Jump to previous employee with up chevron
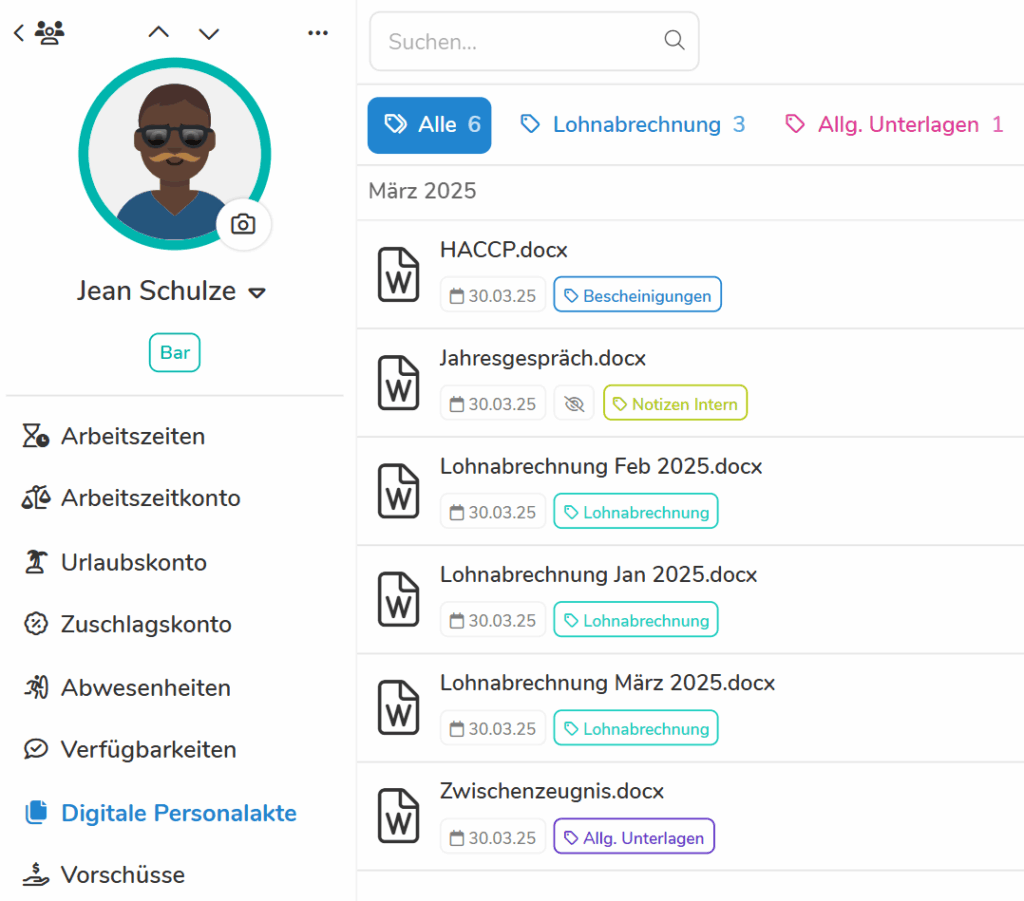 (159, 32)
